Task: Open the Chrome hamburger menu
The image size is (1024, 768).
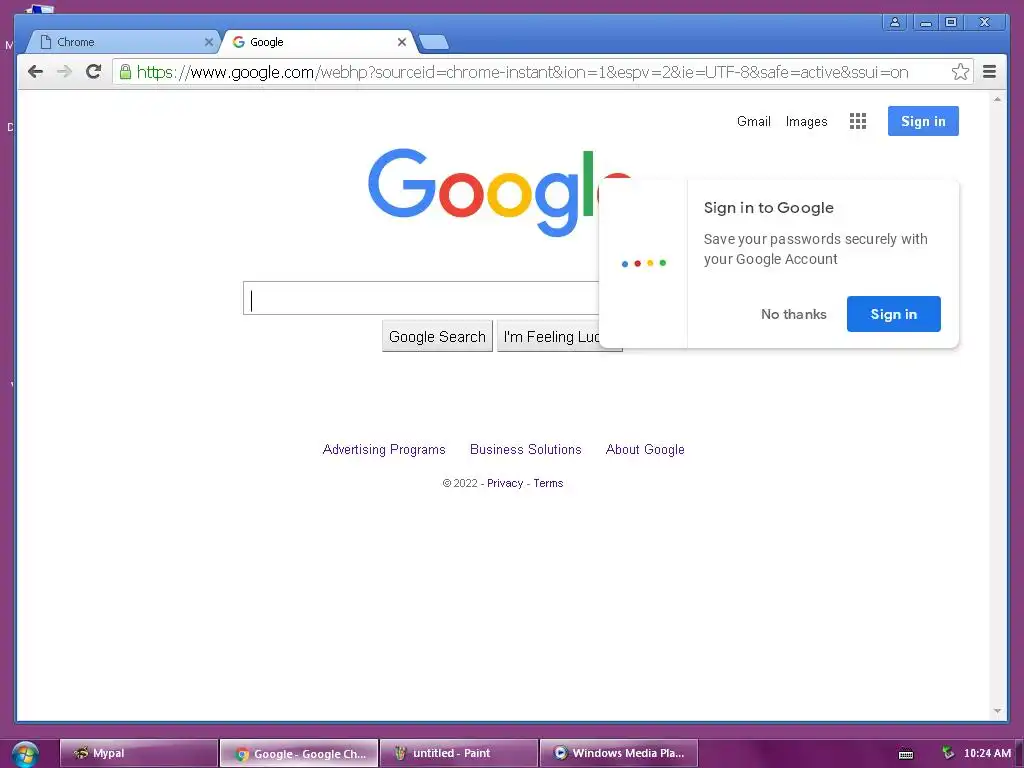Action: [989, 72]
